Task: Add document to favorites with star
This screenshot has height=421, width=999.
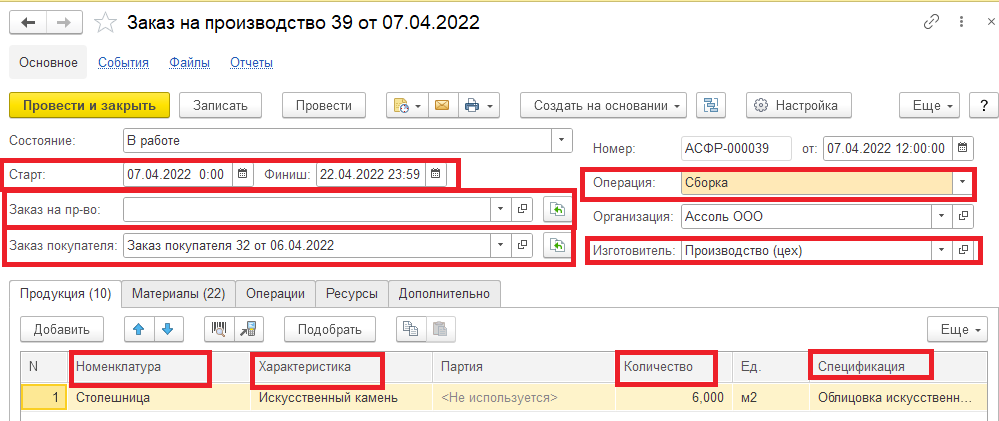Action: (x=105, y=23)
